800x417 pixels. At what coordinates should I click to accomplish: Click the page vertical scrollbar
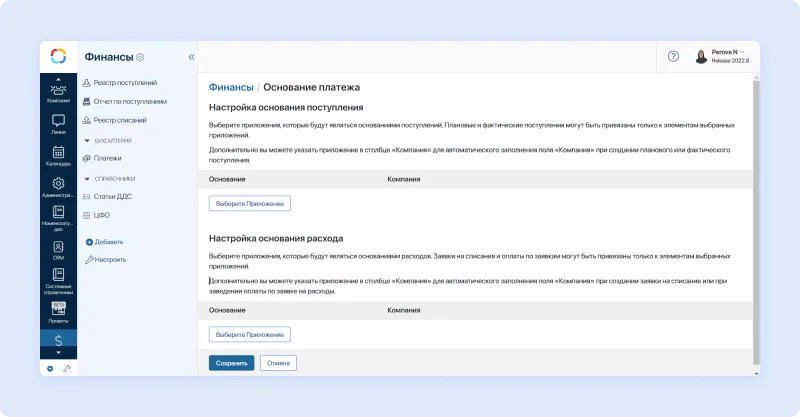point(756,222)
